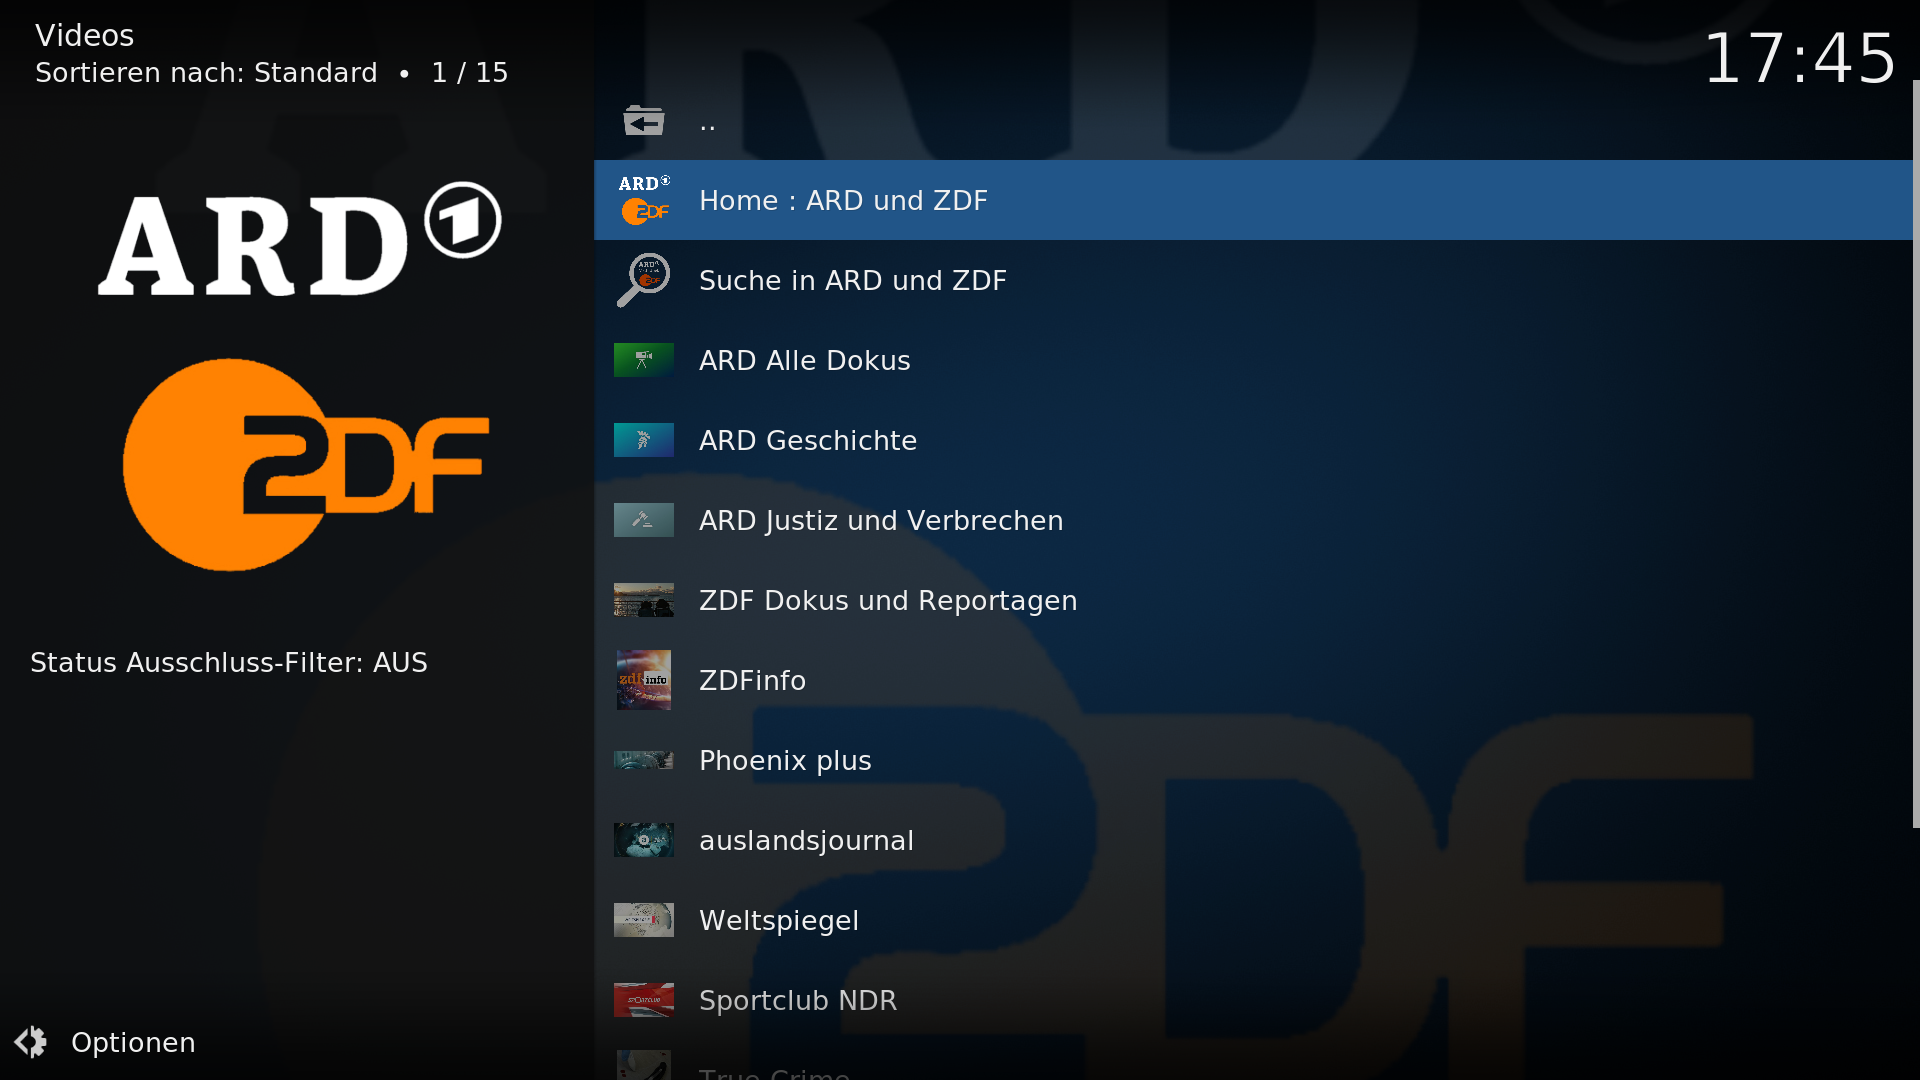Click the ARD ZDF Home icon
Viewport: 1920px width, 1080px height.
pos(644,200)
